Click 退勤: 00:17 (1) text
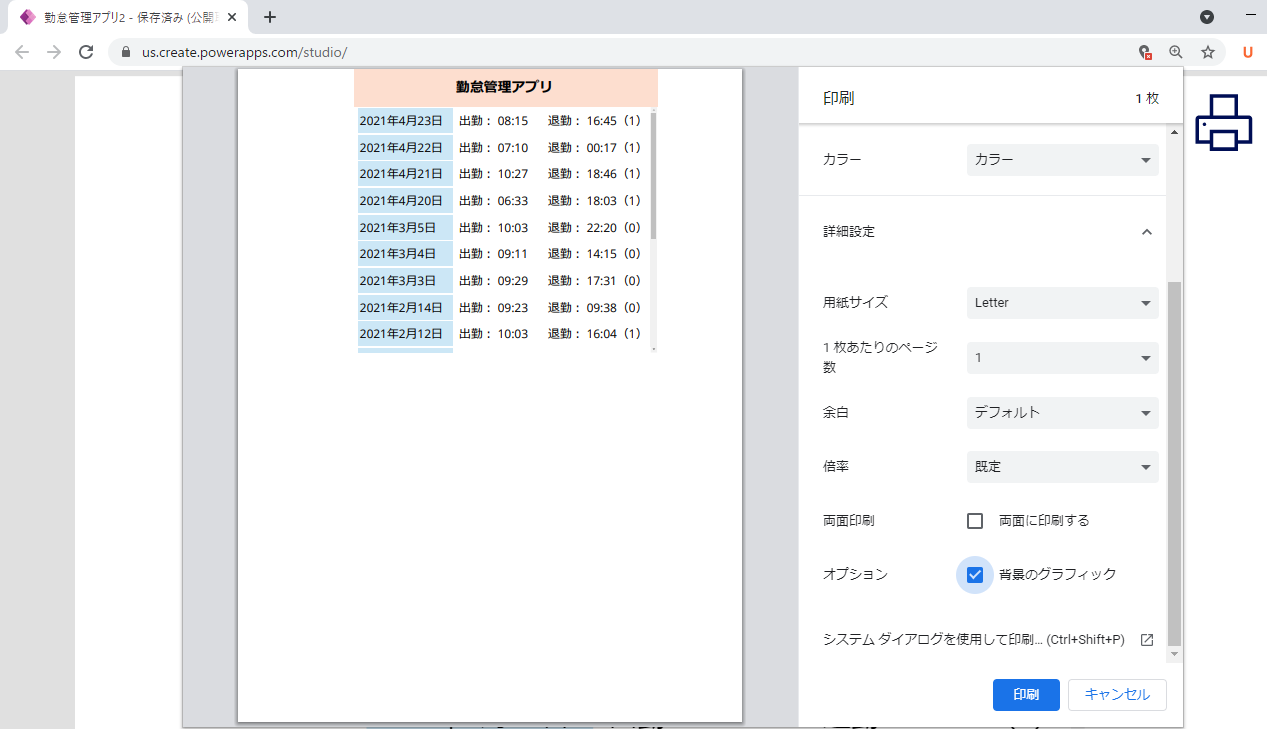The image size is (1267, 729). pos(594,147)
